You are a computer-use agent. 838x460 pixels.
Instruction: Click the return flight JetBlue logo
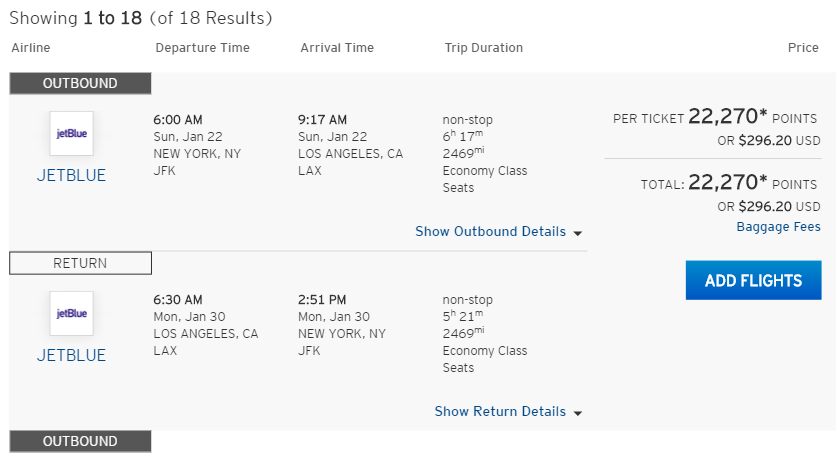coord(72,314)
